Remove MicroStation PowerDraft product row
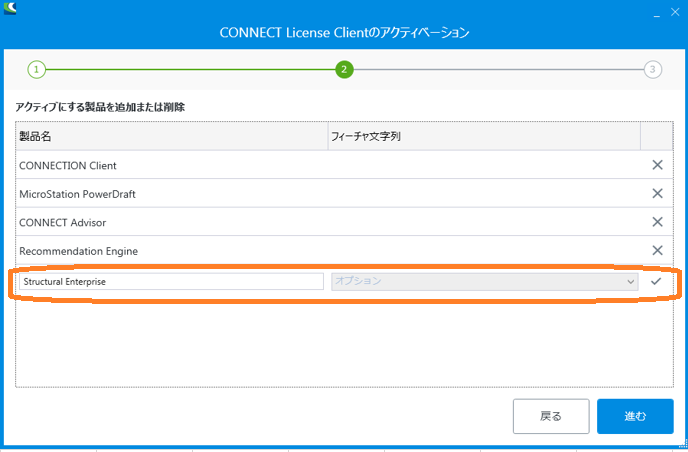 coord(657,194)
